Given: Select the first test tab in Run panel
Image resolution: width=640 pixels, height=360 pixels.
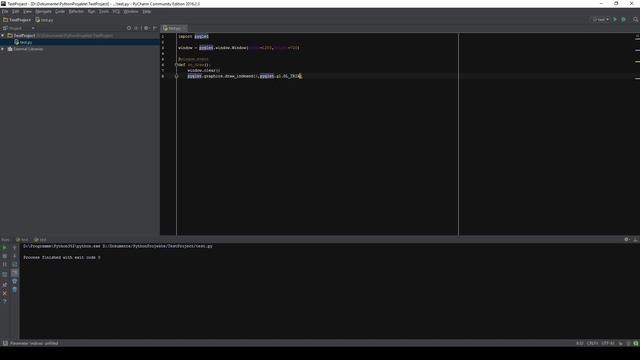Looking at the screenshot, I should pos(22,240).
